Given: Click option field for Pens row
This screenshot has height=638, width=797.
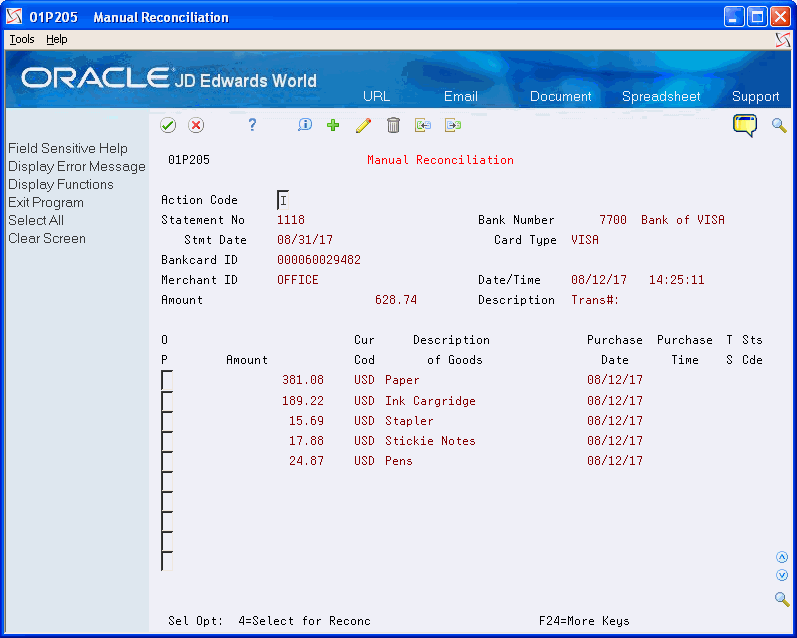Looking at the screenshot, I should (x=167, y=461).
